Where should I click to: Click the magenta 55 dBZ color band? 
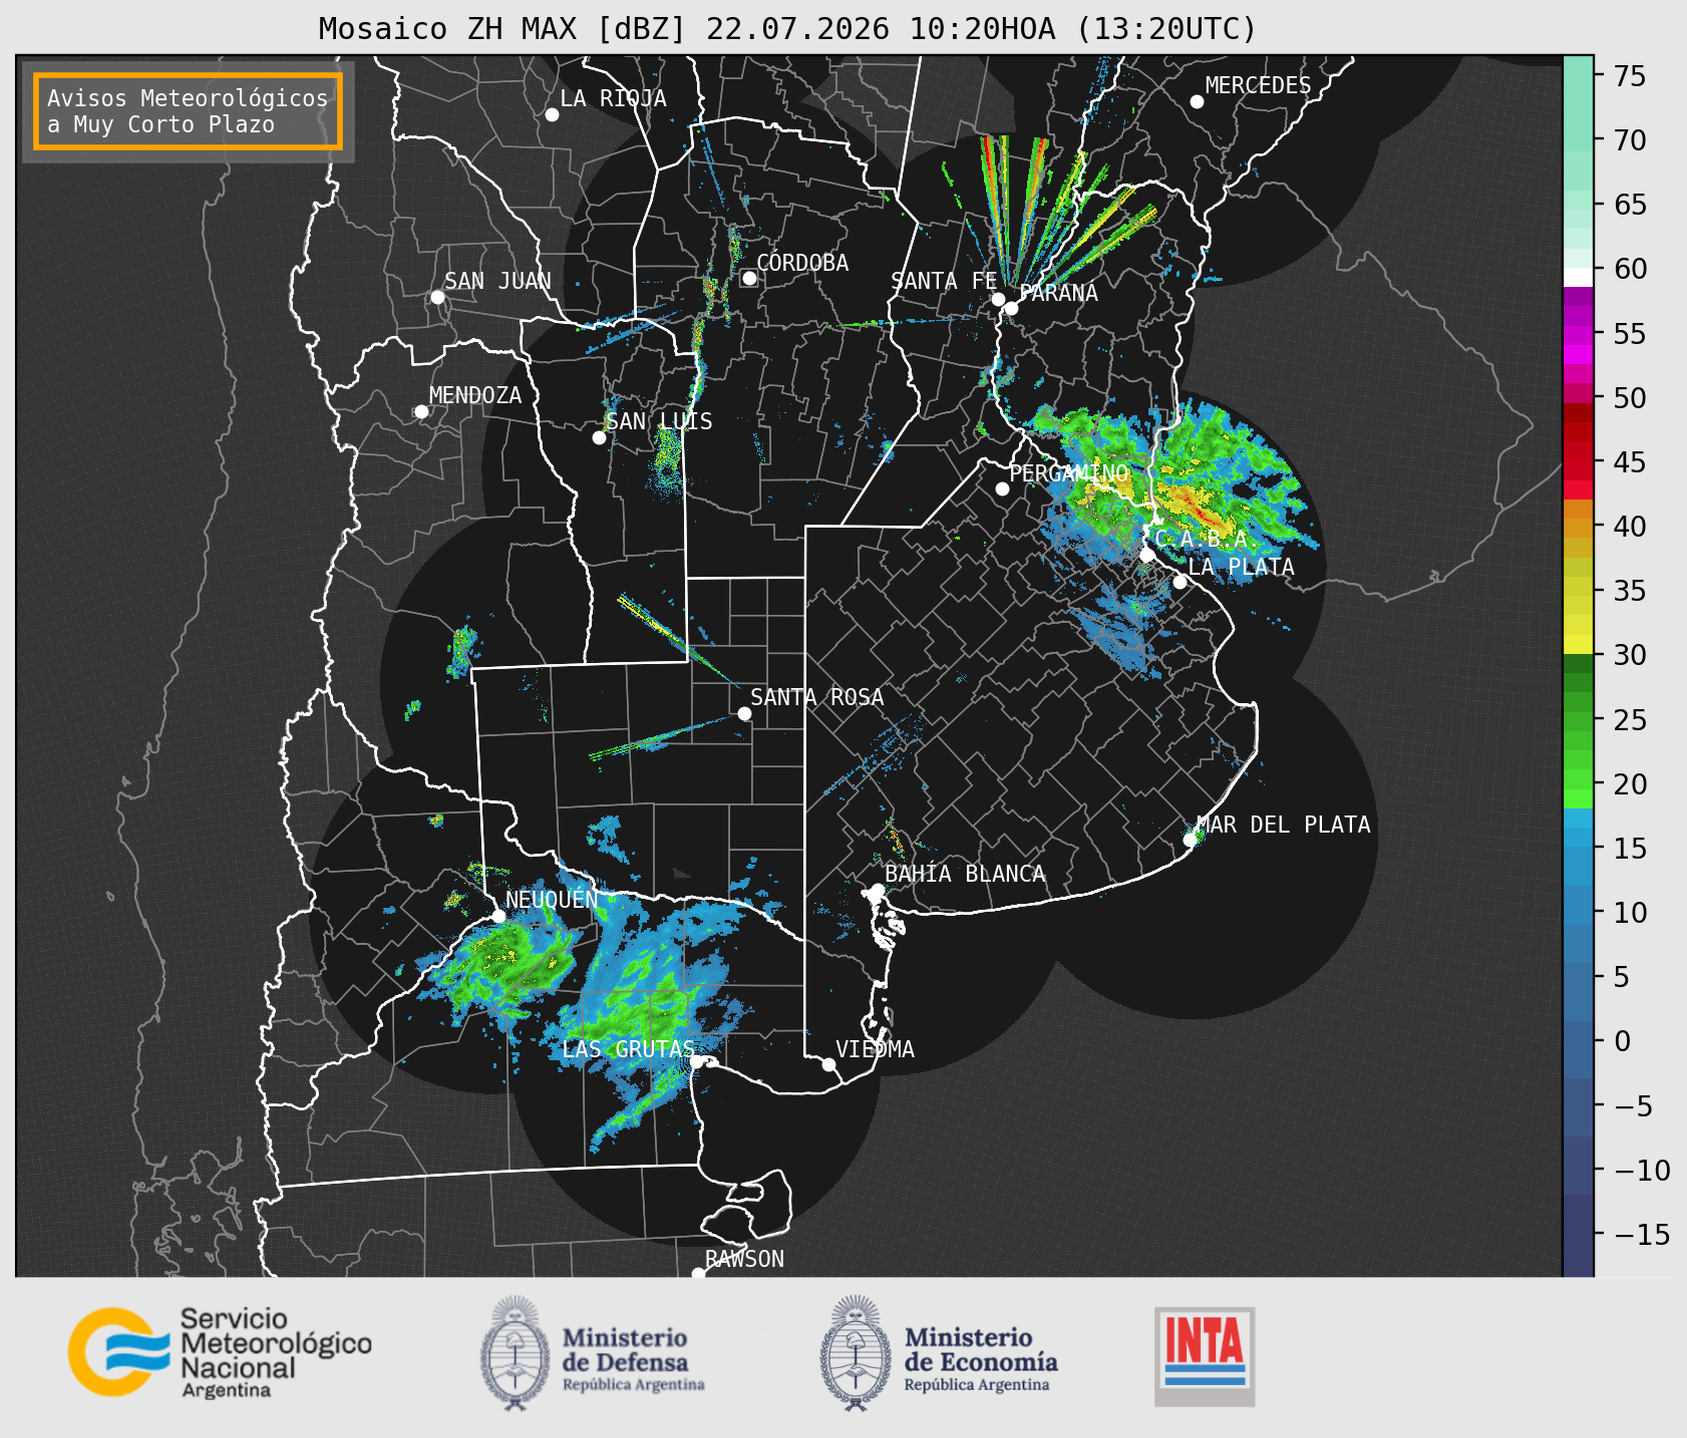pos(1578,334)
